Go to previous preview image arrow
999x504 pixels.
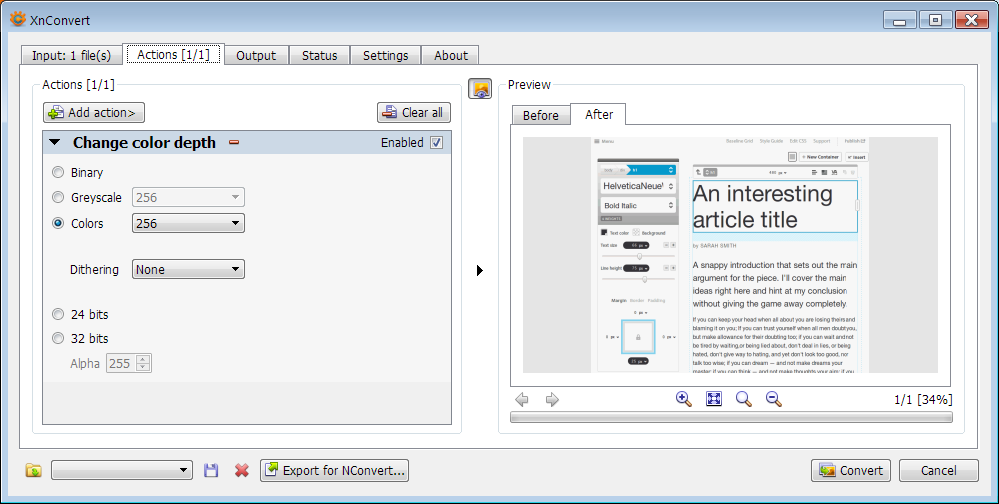click(x=522, y=400)
